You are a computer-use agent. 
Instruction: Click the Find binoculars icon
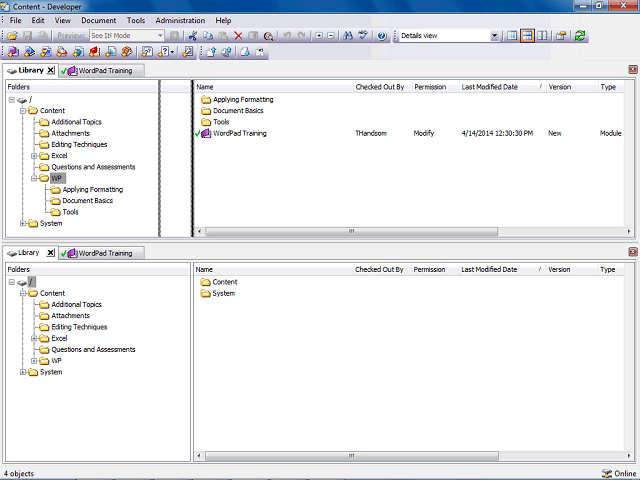click(x=348, y=36)
